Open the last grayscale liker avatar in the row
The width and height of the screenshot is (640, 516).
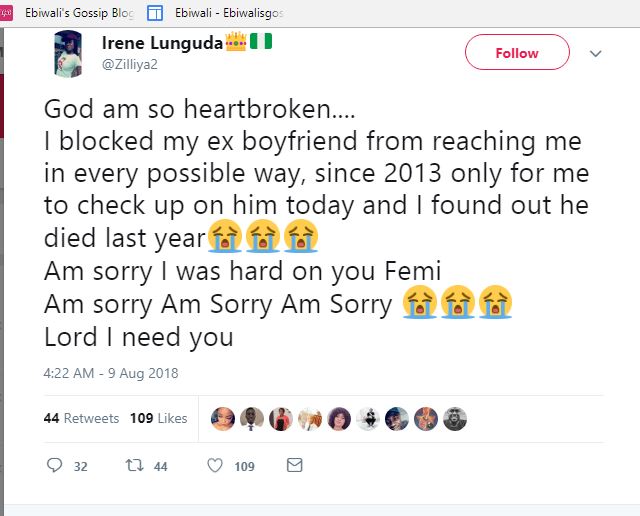pos(455,418)
